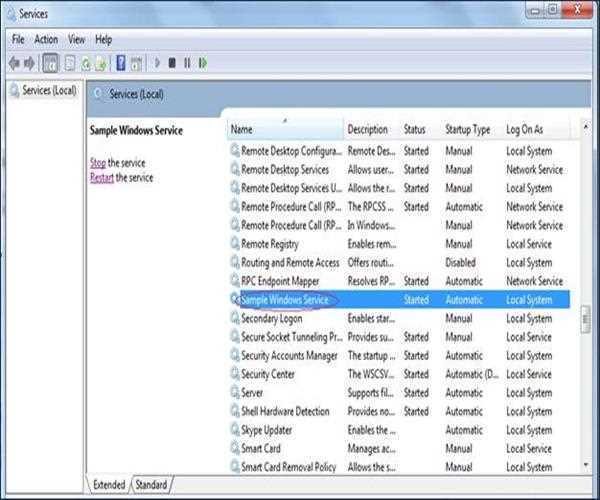600x500 pixels.
Task: Click the Refresh toolbar icon
Action: tap(86, 64)
